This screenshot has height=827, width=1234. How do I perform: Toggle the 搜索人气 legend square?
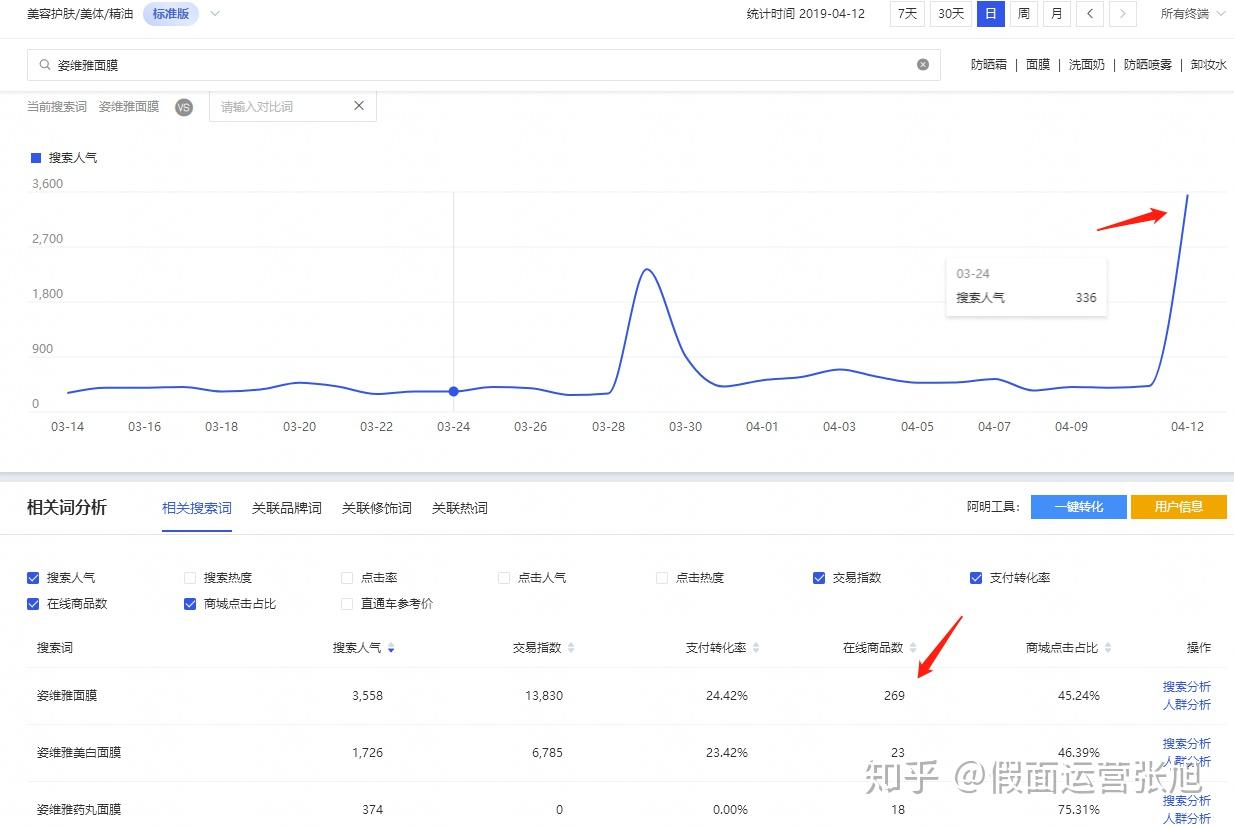pyautogui.click(x=36, y=158)
